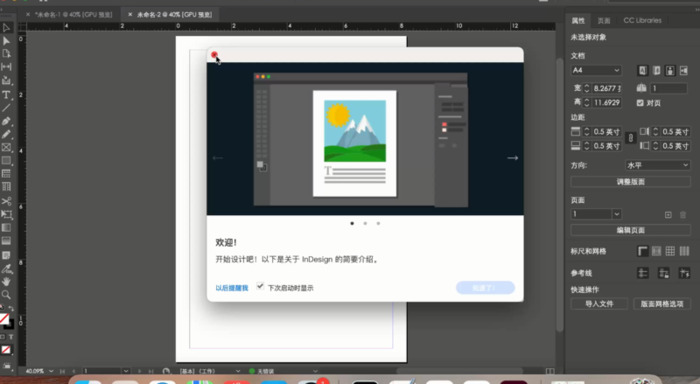Select the Pencil tool
This screenshot has width=700, height=384.
click(x=6, y=134)
